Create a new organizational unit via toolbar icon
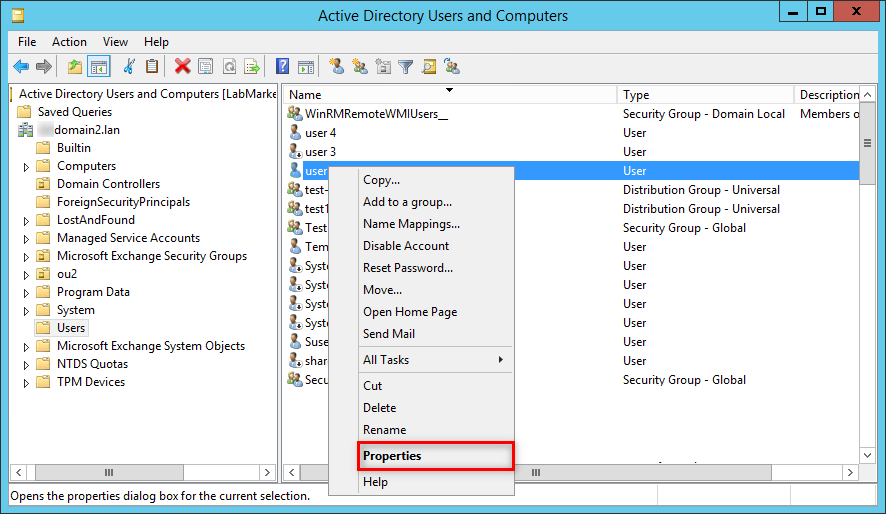 [x=383, y=67]
